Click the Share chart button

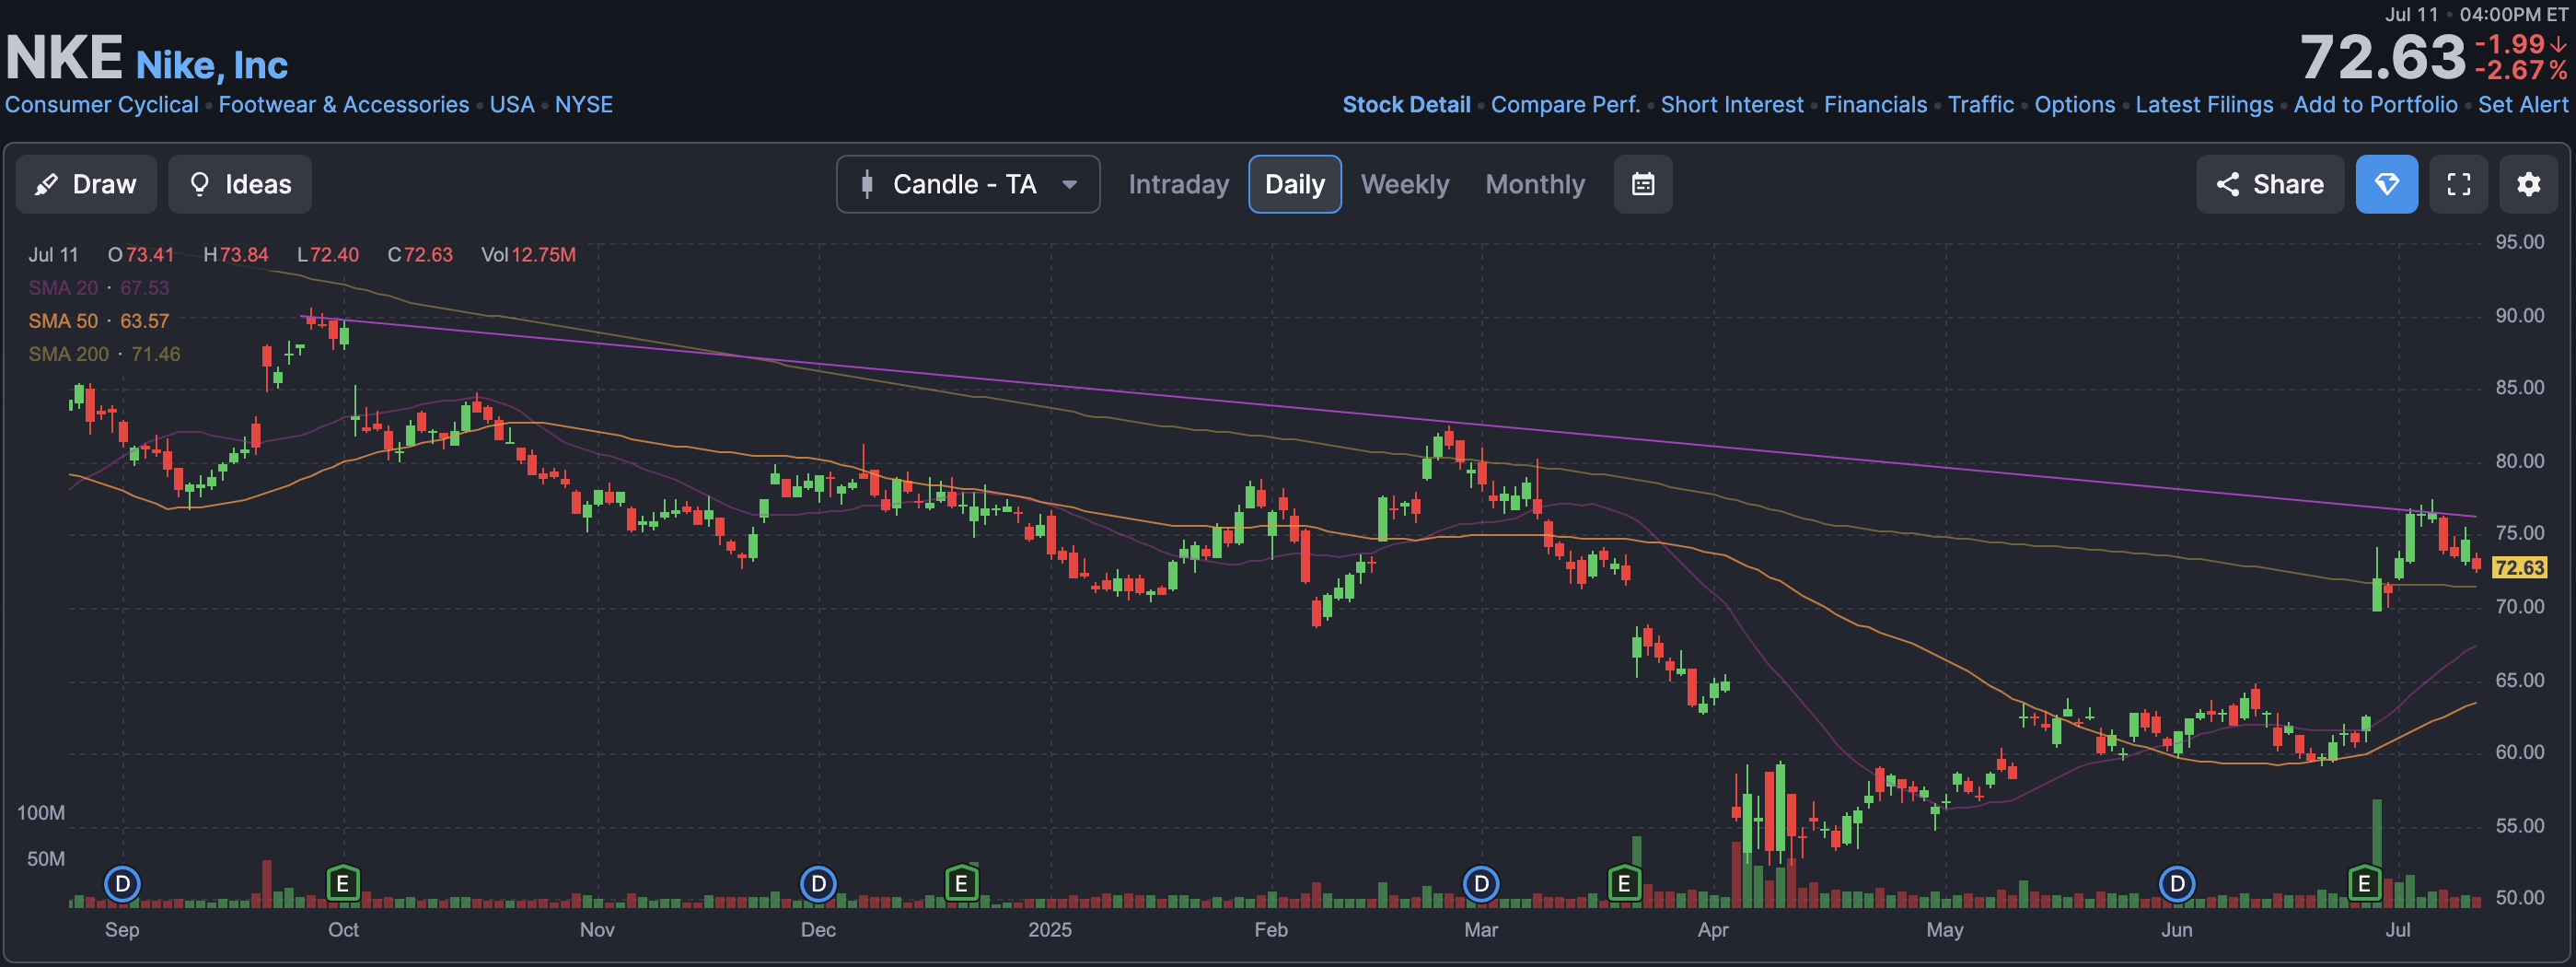pos(2270,184)
